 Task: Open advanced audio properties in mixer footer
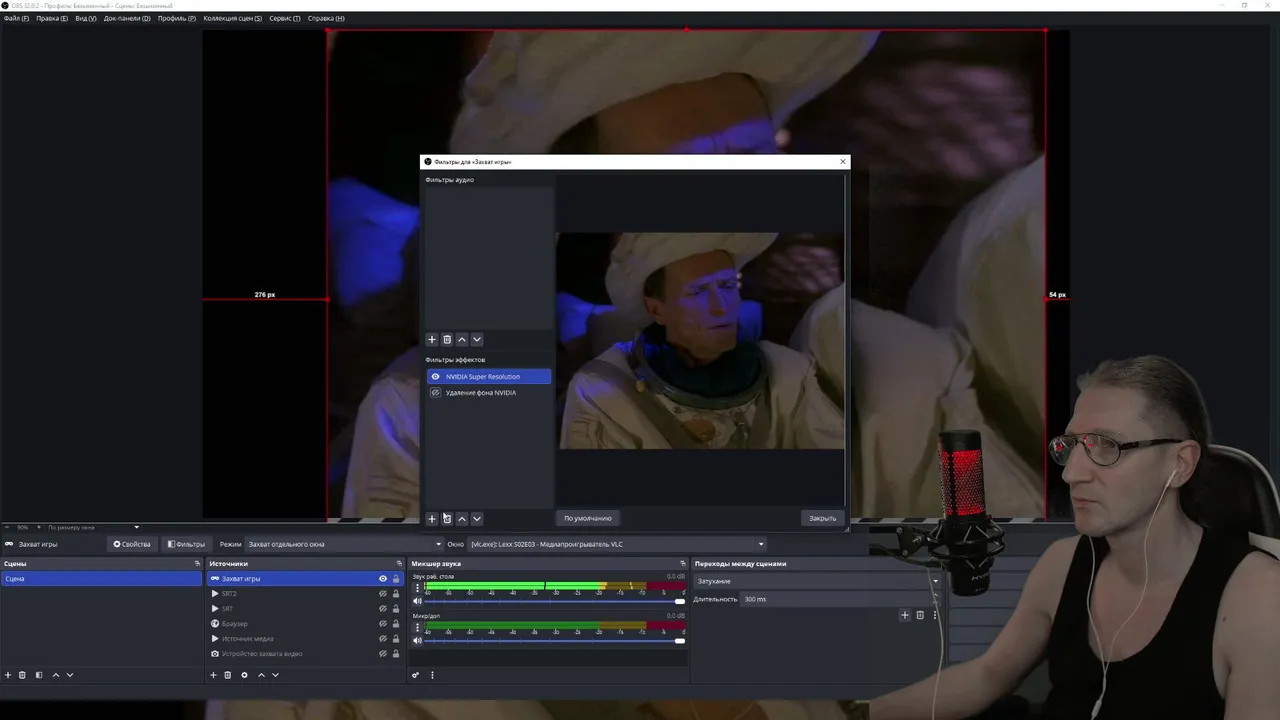[415, 675]
